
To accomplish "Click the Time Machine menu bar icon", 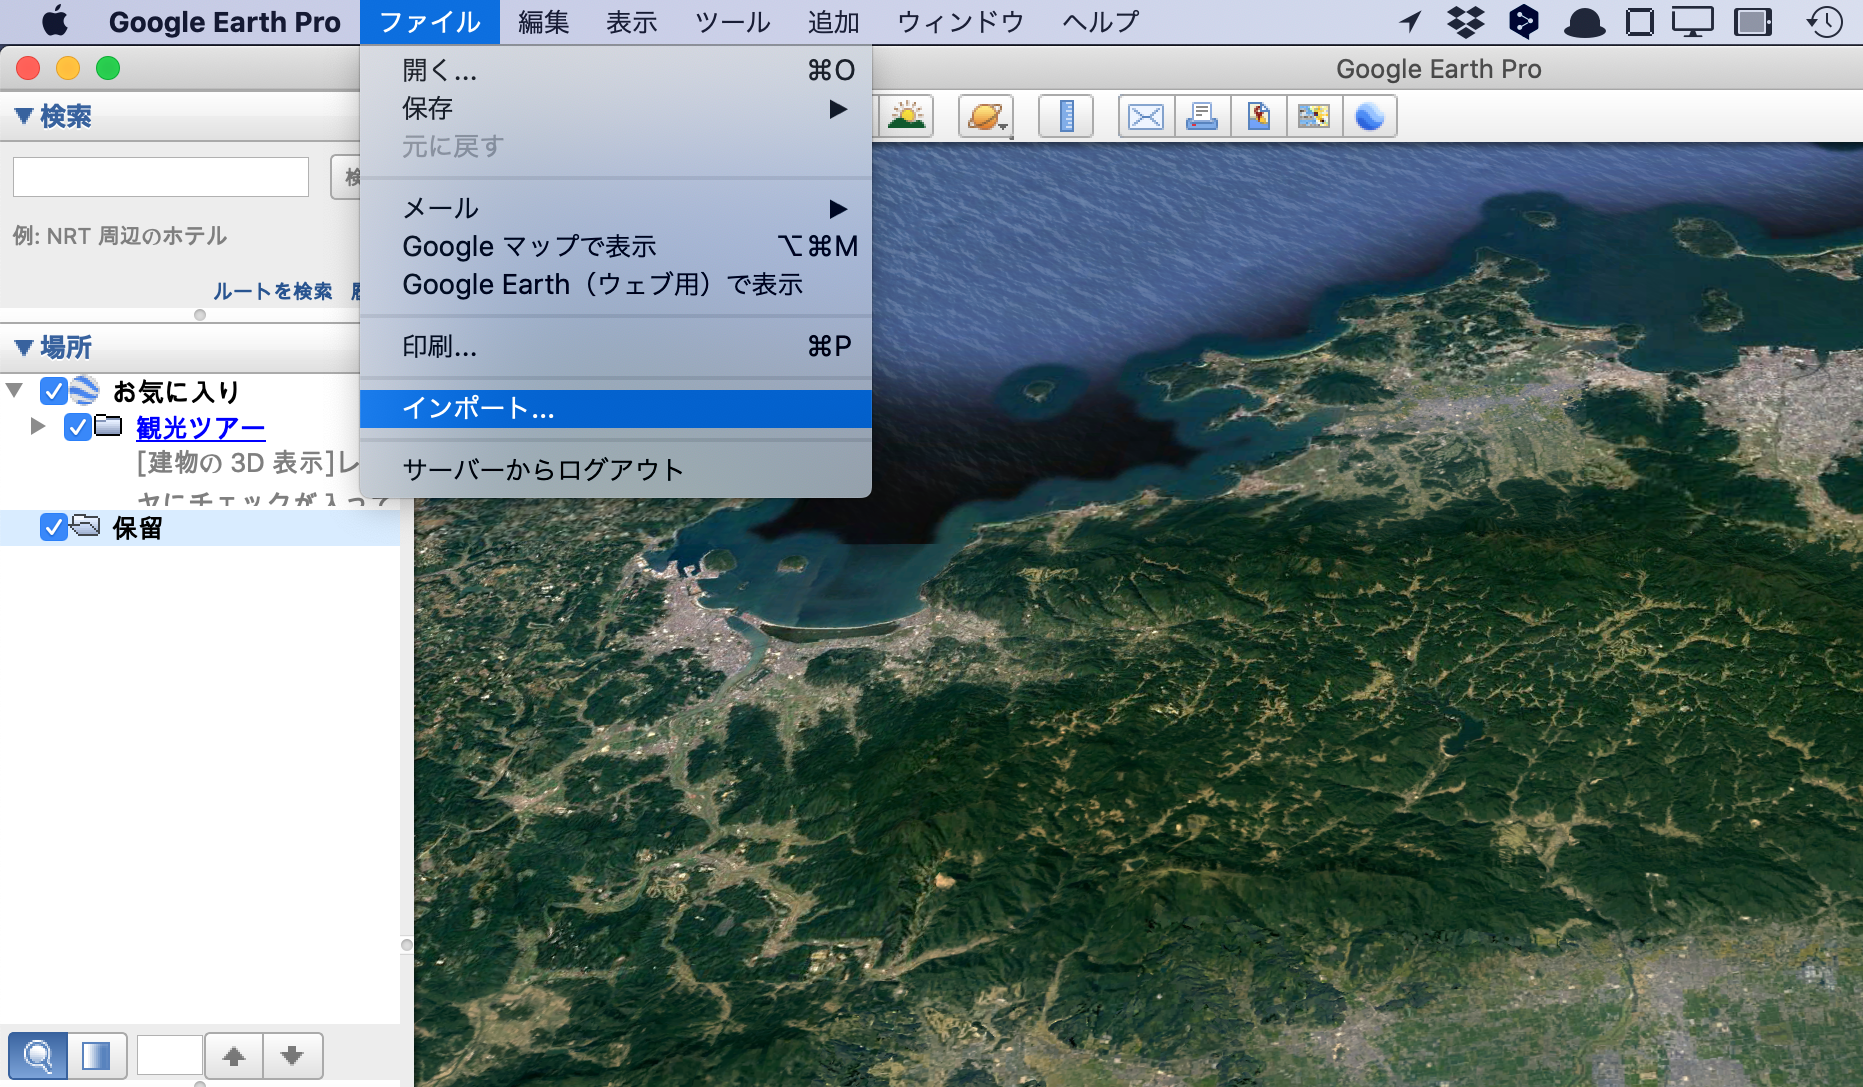I will pyautogui.click(x=1825, y=22).
